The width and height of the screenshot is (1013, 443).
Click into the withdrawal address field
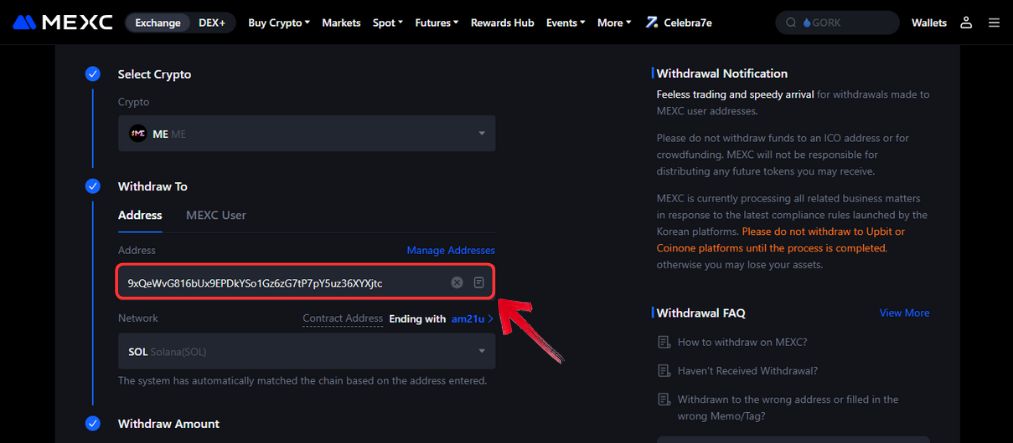point(306,282)
